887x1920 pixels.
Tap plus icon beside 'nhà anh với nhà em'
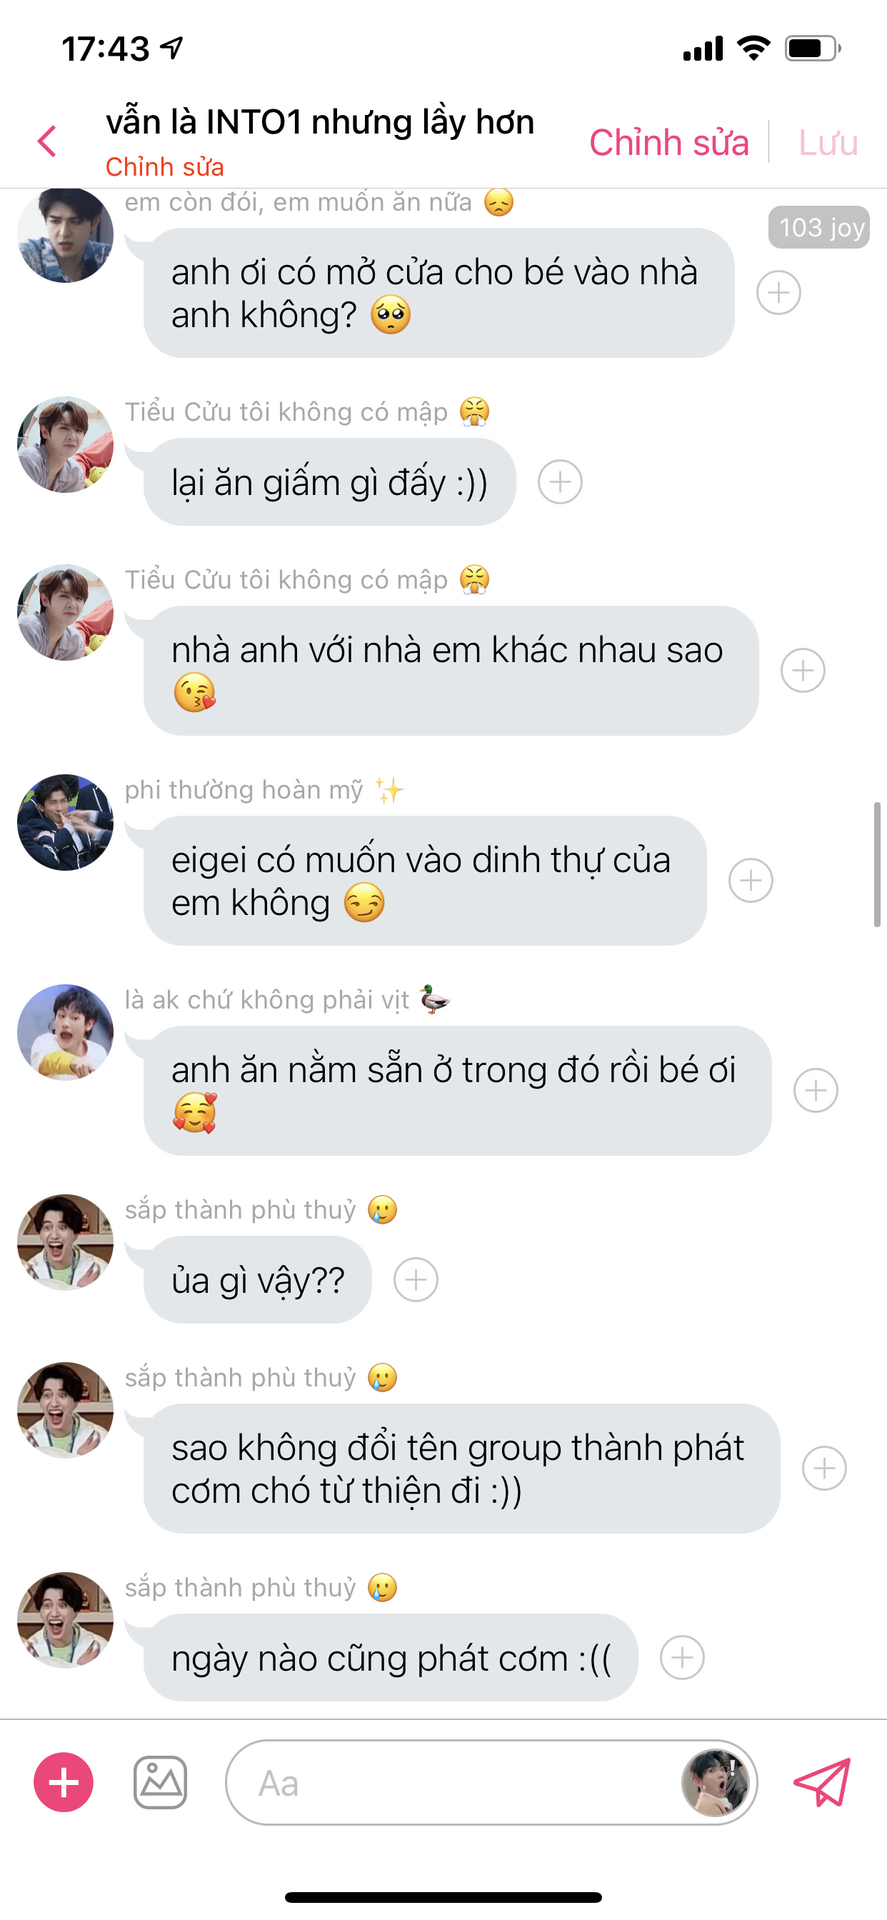pos(803,670)
